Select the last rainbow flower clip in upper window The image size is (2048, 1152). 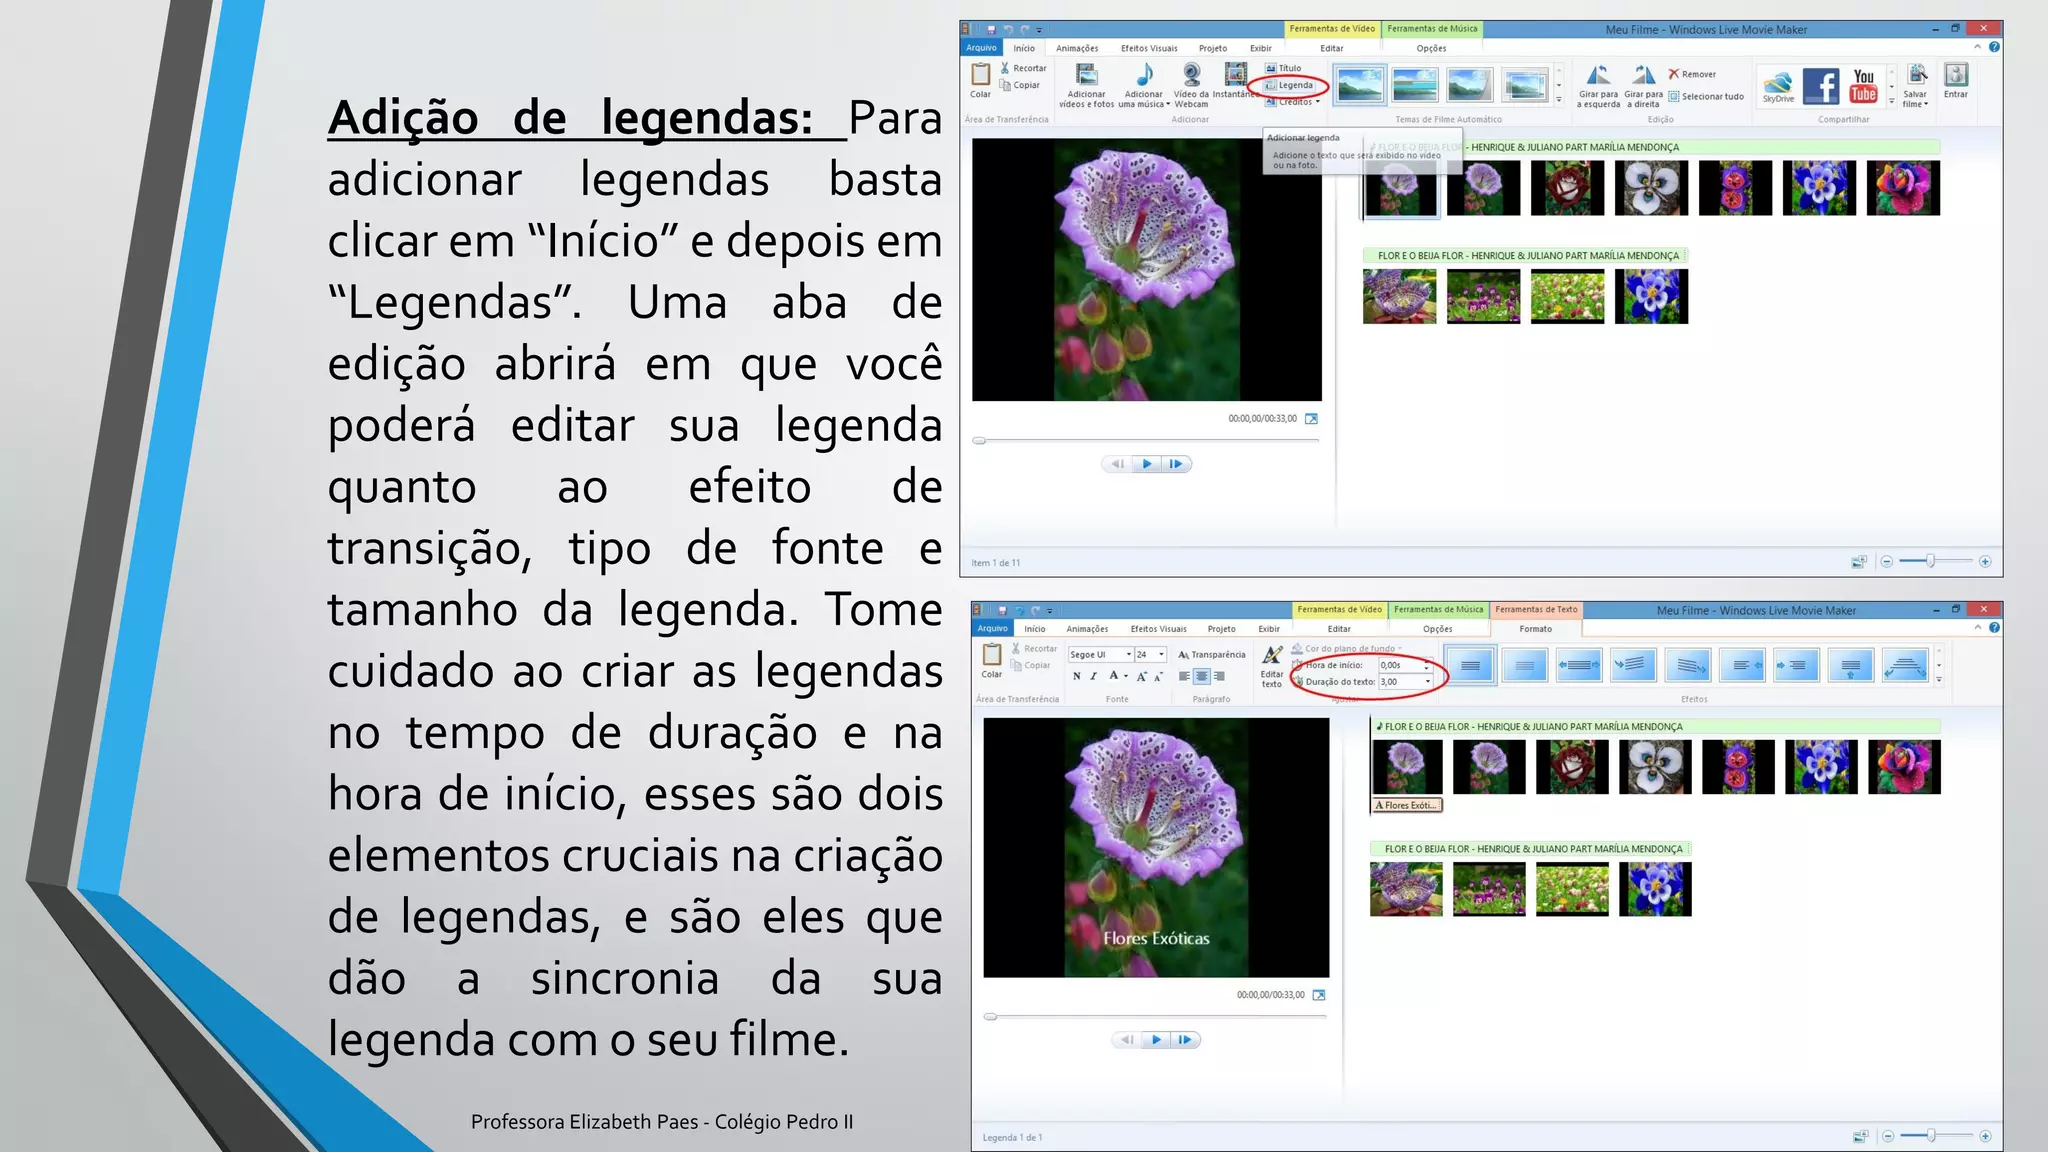(1903, 188)
